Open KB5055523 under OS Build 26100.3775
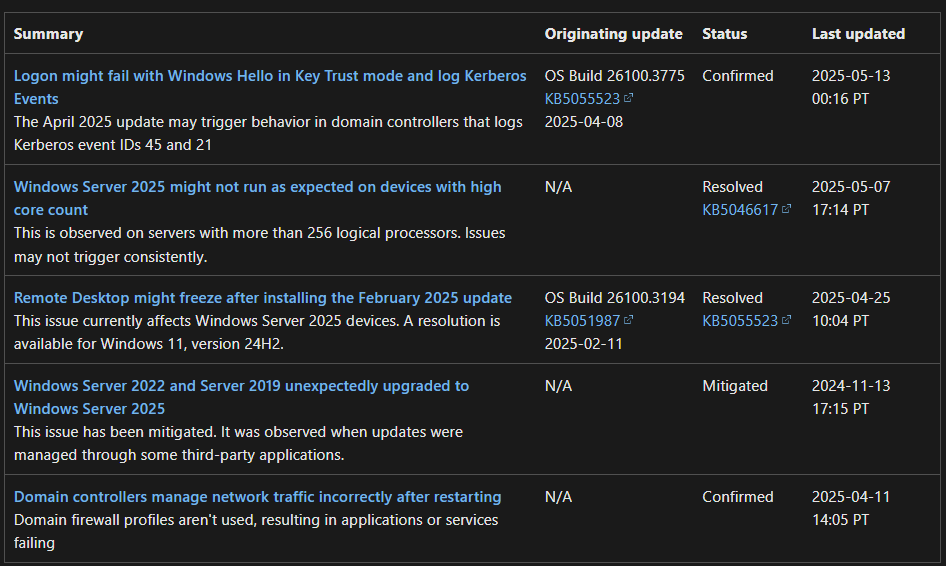Viewport: 946px width, 566px height. [582, 98]
